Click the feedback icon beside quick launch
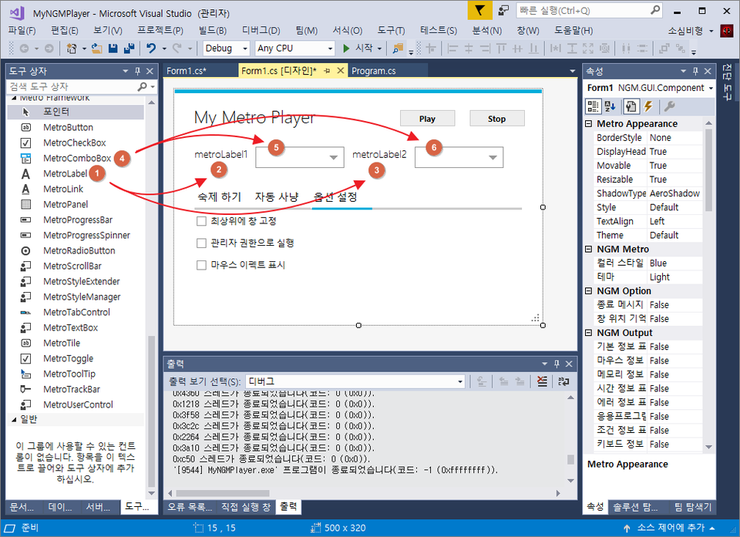Viewport: 740px width, 537px height. pyautogui.click(x=504, y=10)
